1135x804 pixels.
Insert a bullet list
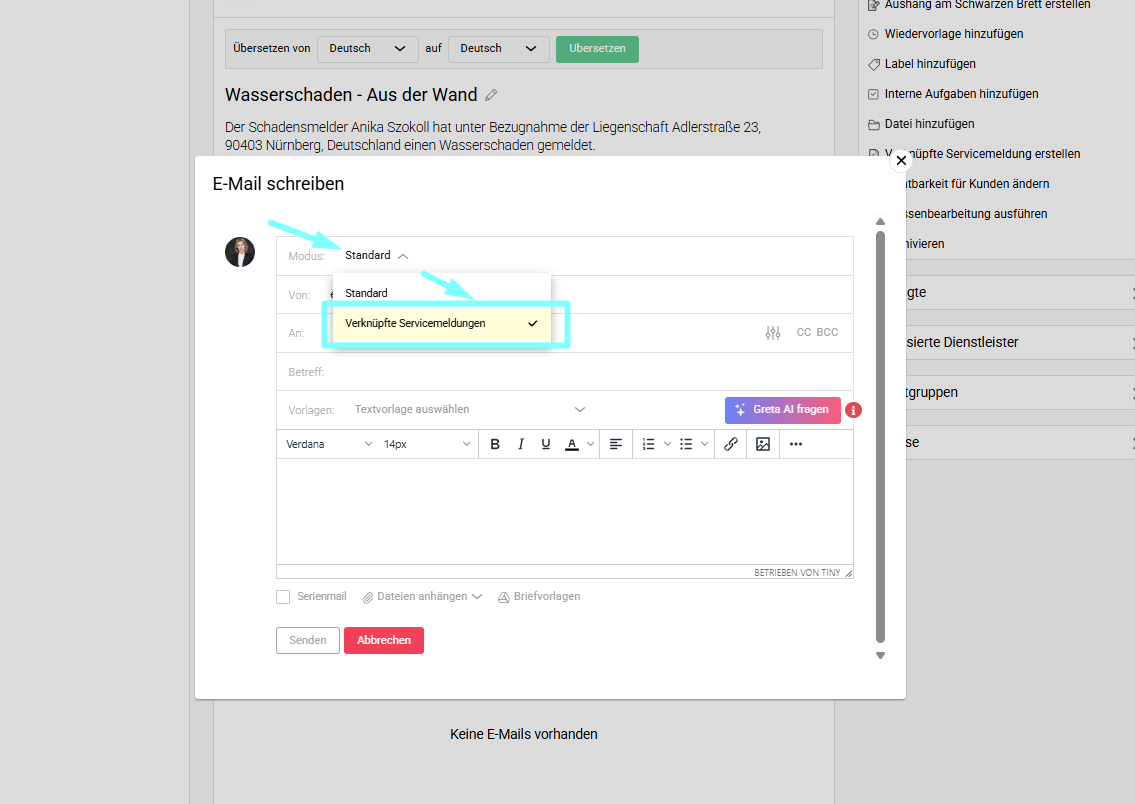(686, 444)
